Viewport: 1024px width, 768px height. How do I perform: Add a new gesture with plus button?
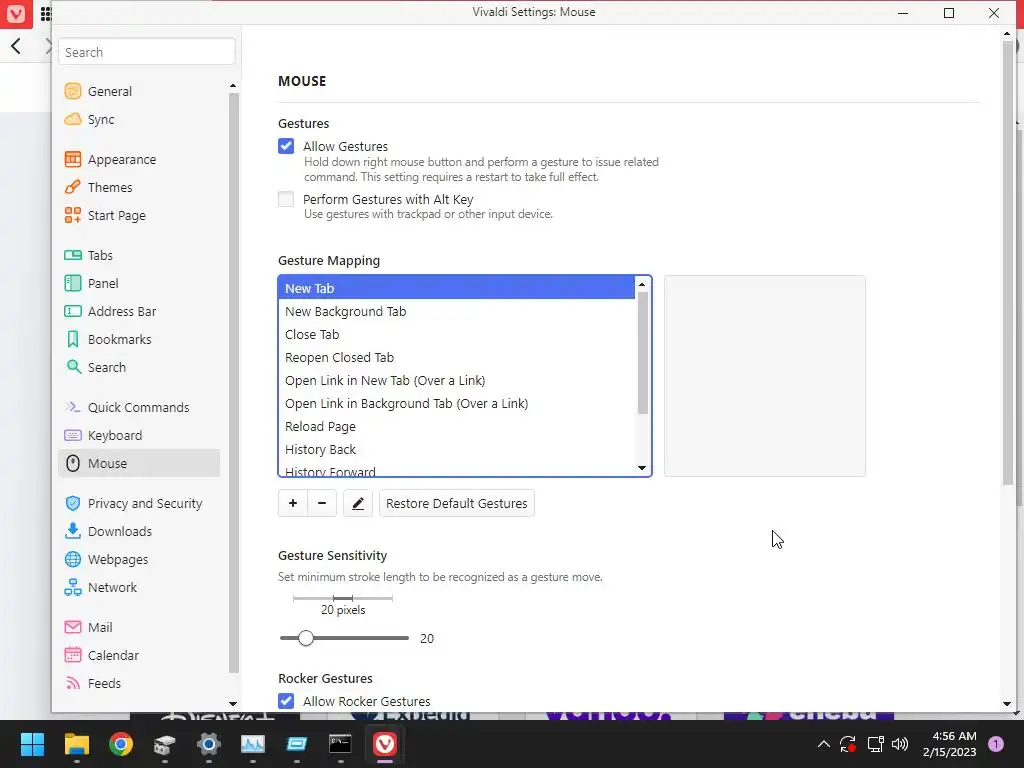tap(293, 504)
